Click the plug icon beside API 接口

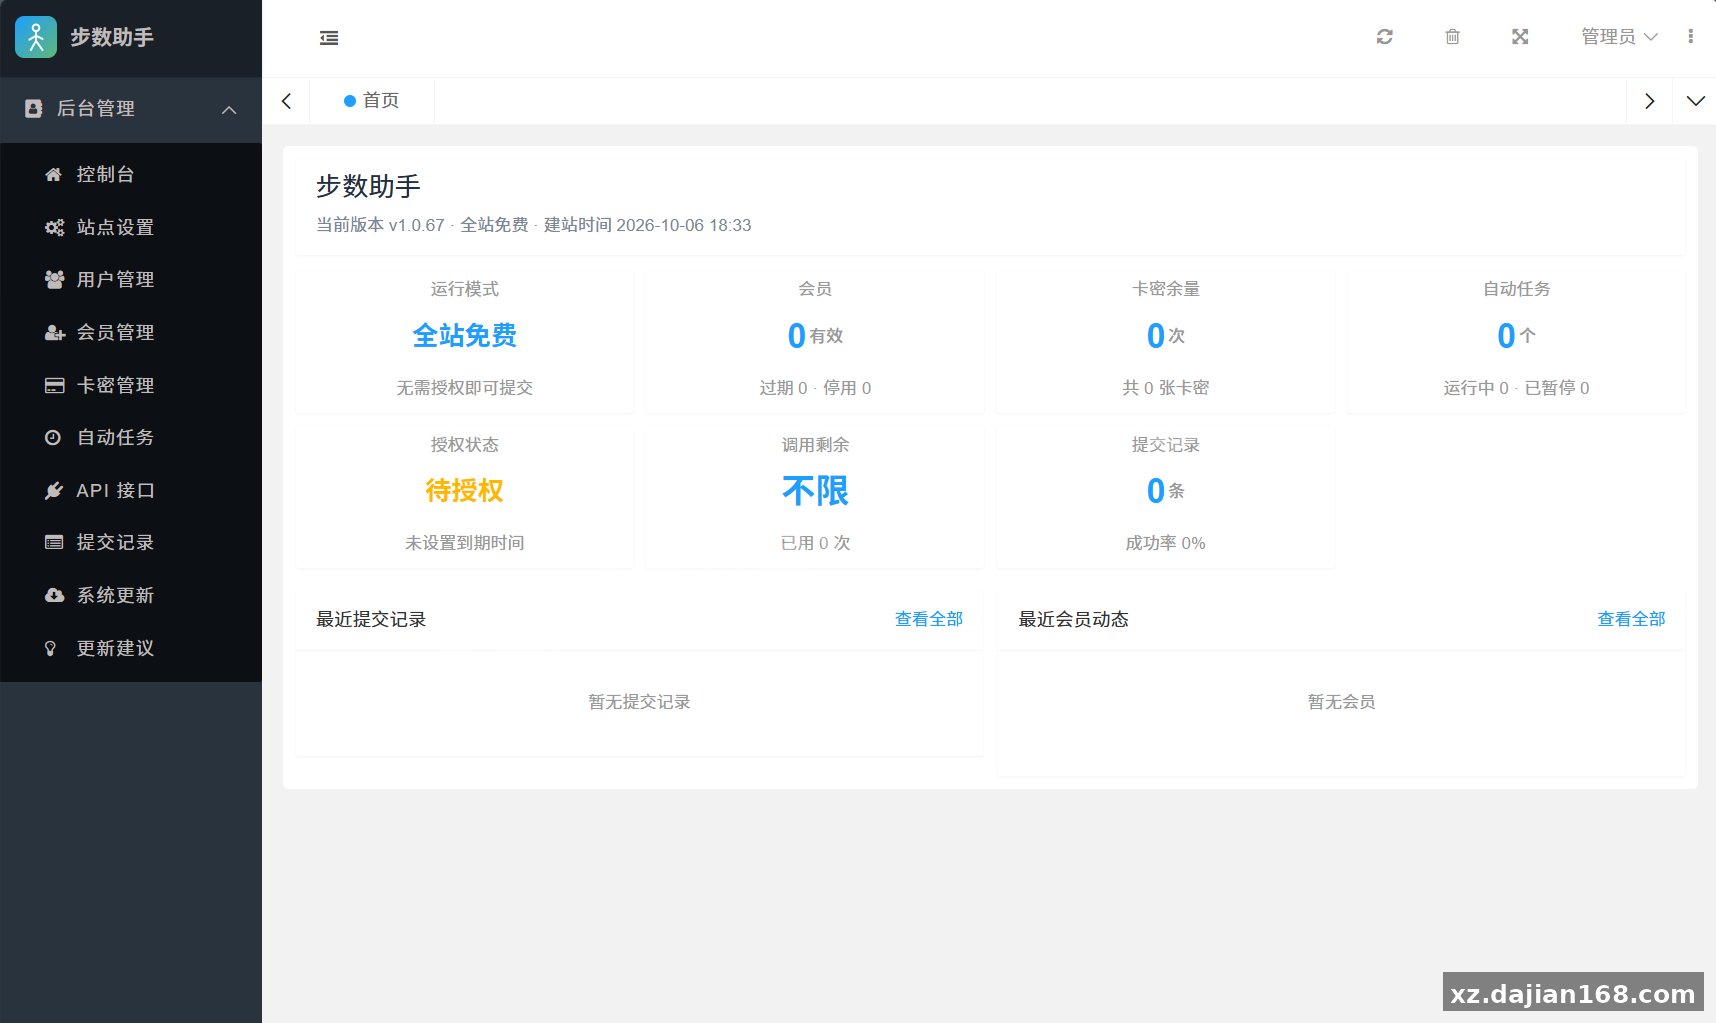coord(54,490)
